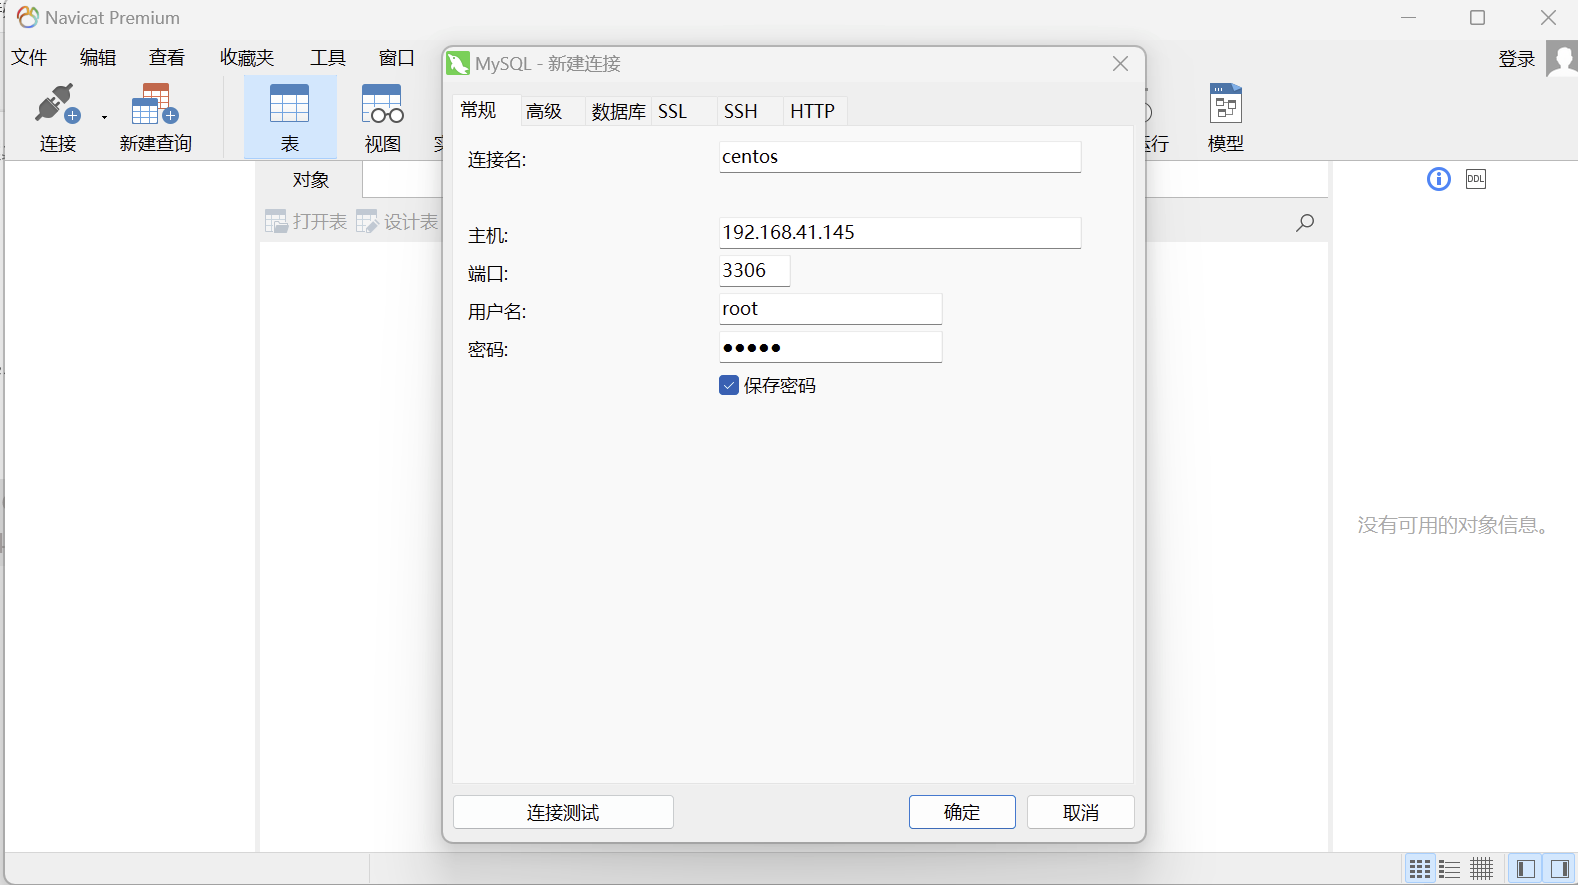1578x885 pixels.
Task: Click the 主机 field with 192.168.41.145
Action: (900, 233)
